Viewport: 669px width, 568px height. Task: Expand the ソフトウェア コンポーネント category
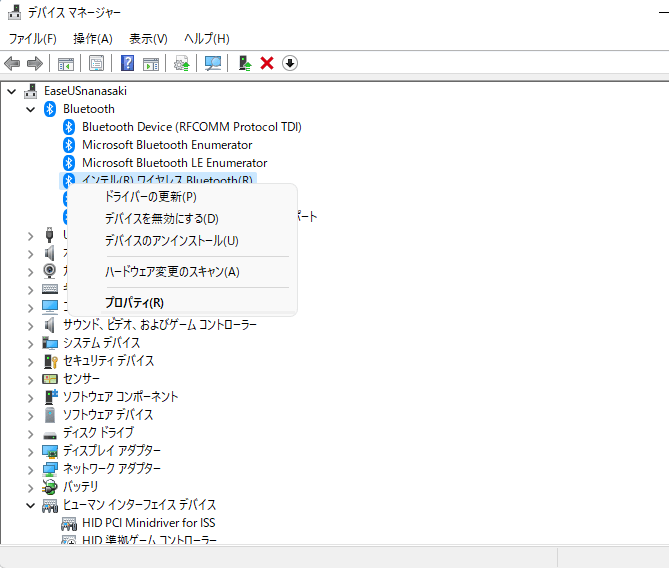30,398
